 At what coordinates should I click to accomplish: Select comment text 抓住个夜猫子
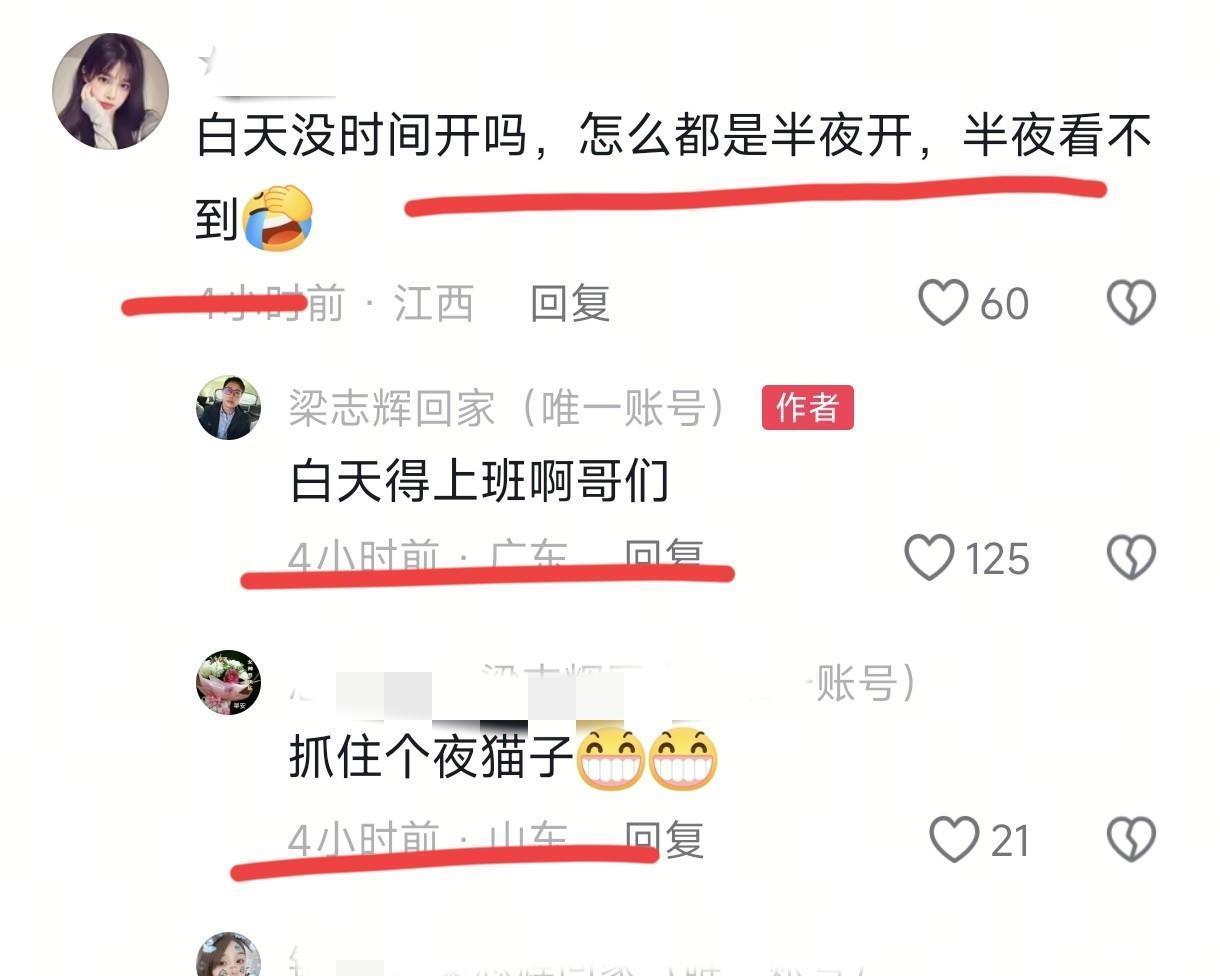pyautogui.click(x=431, y=759)
